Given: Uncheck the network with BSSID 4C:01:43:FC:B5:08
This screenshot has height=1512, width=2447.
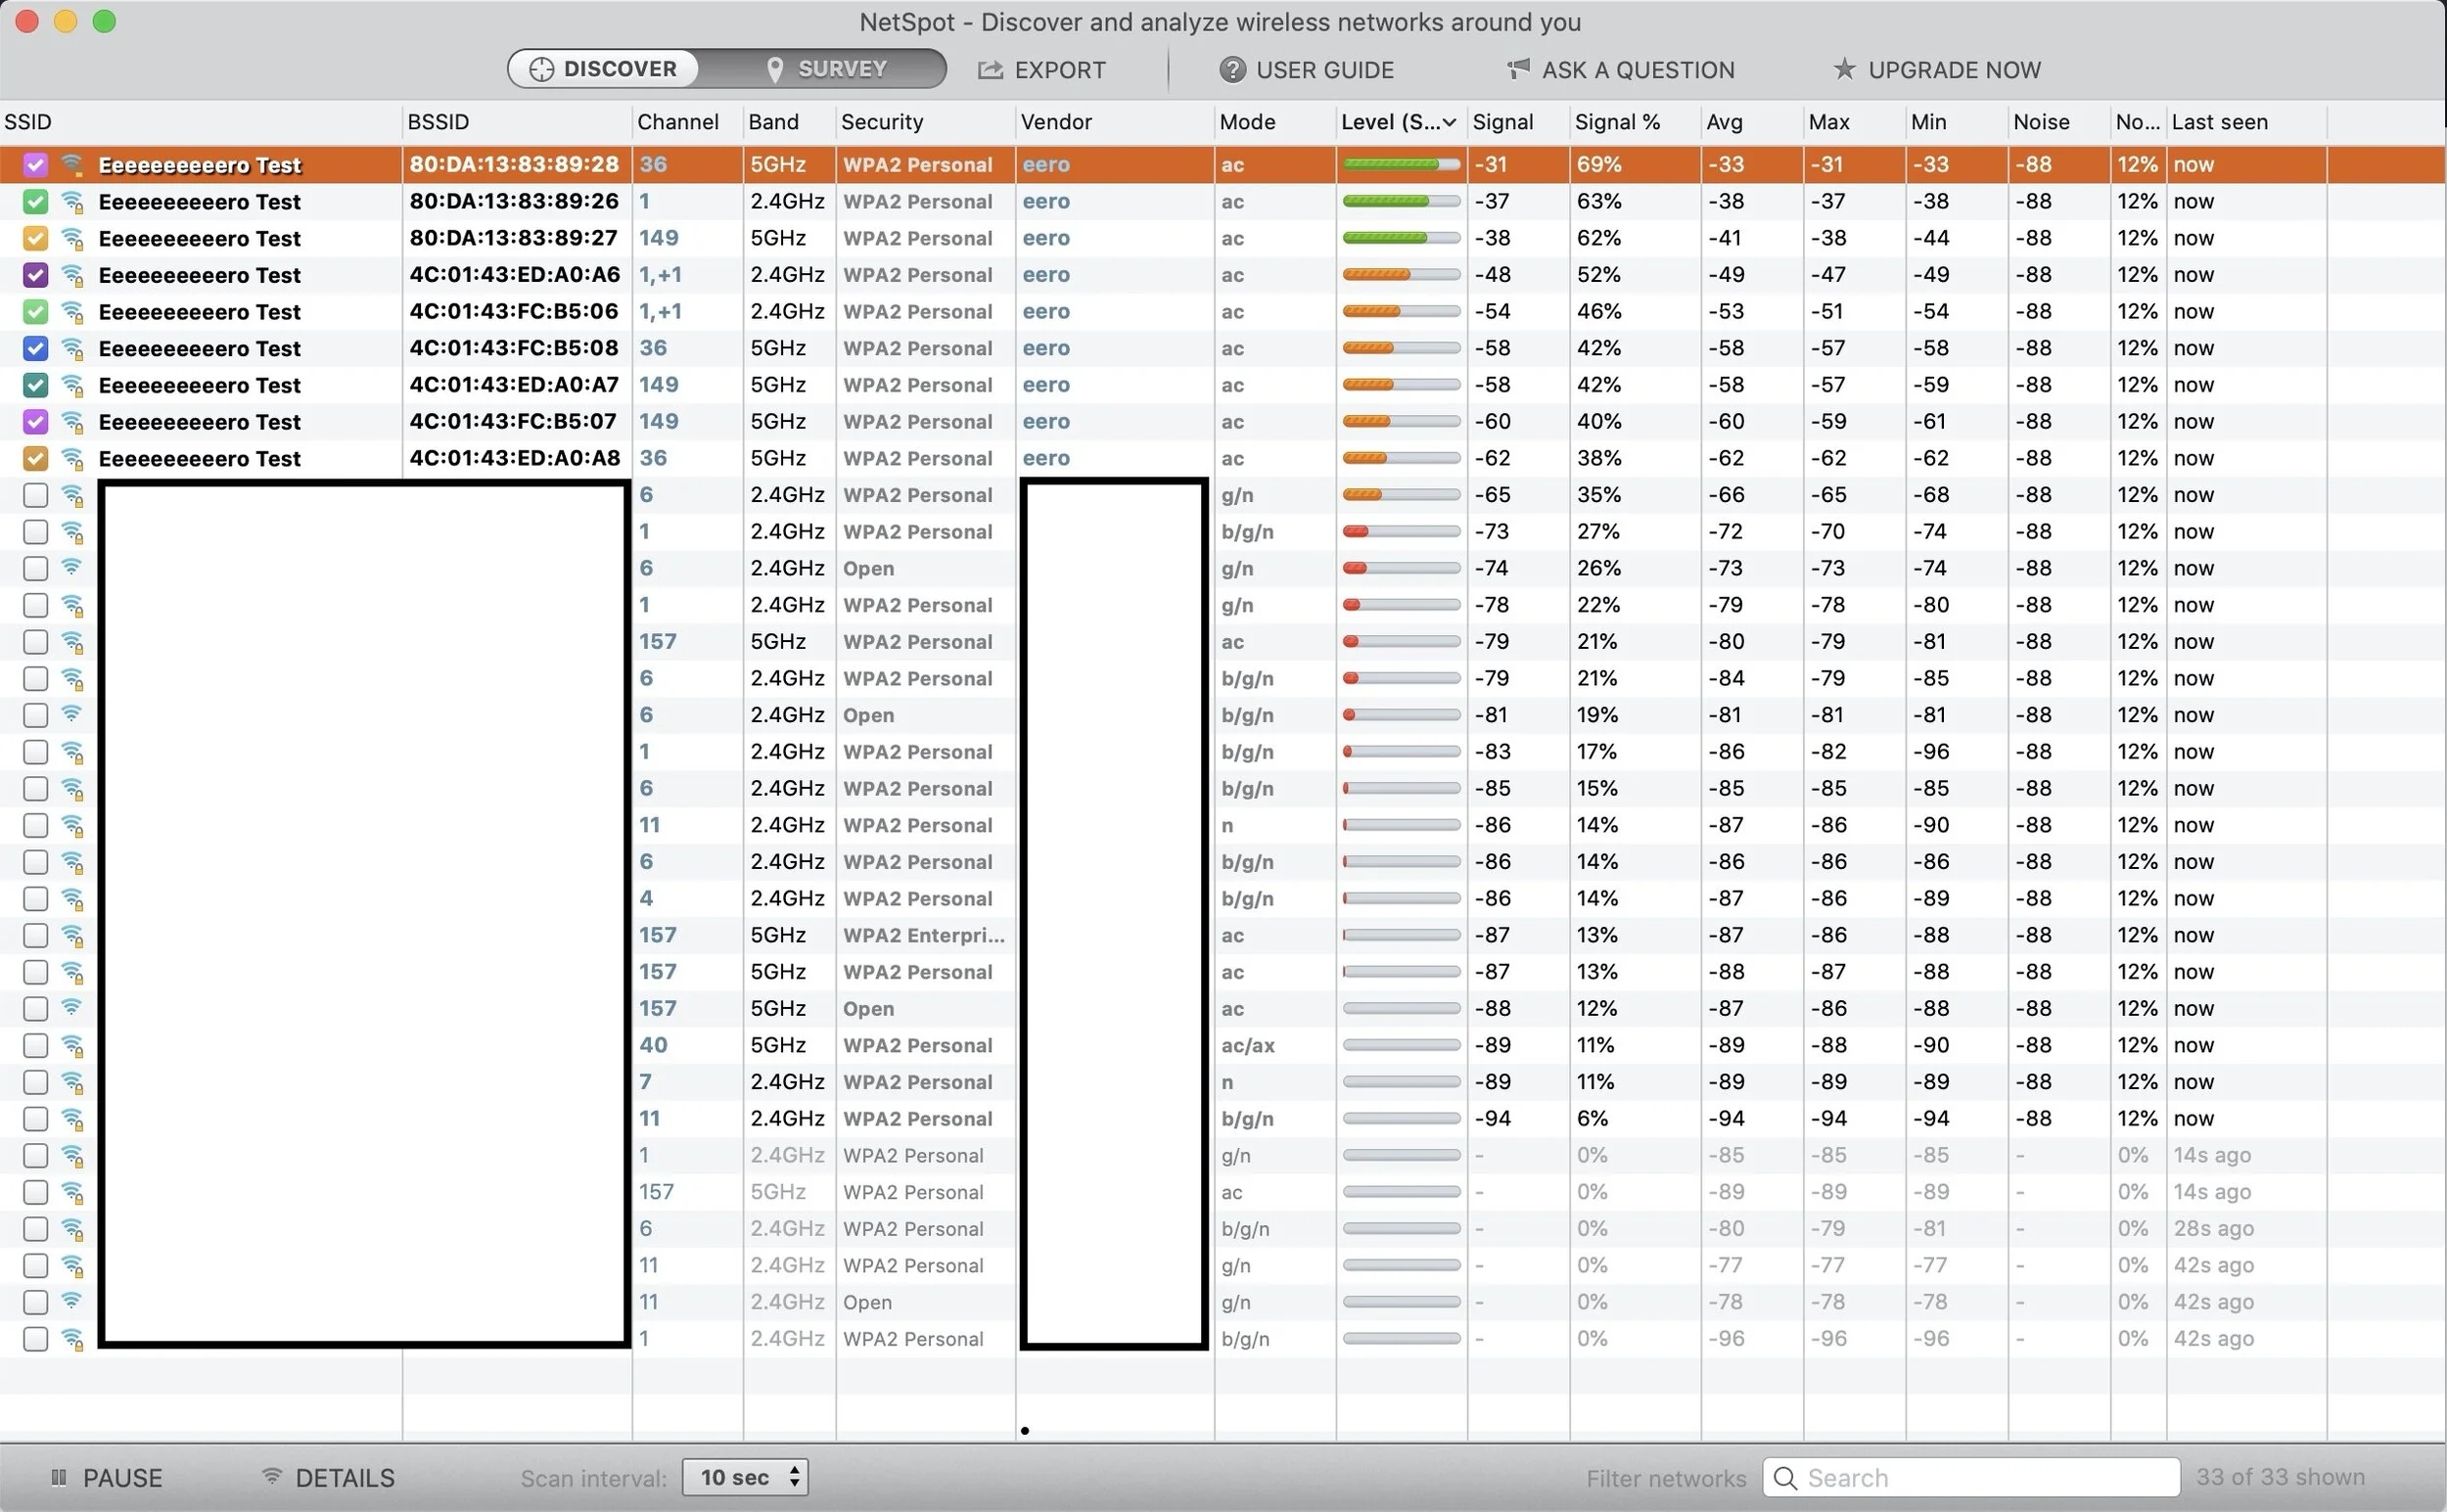Looking at the screenshot, I should [x=36, y=349].
